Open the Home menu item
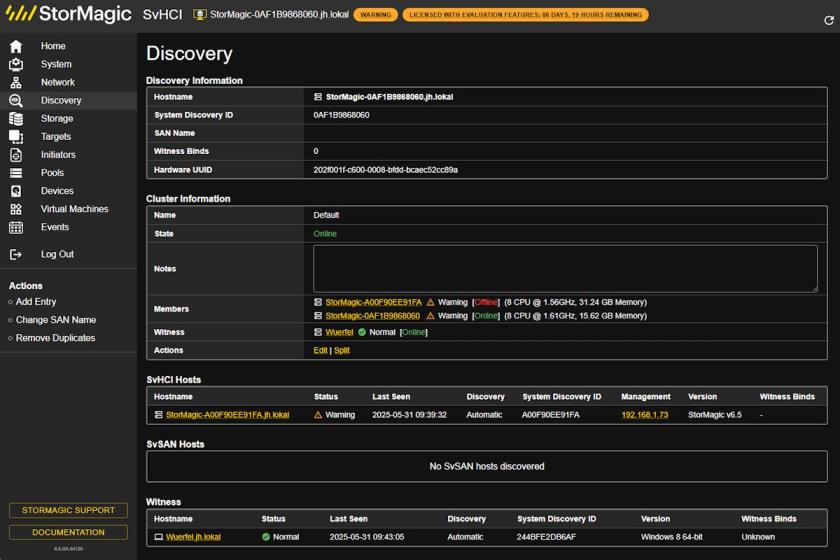The height and width of the screenshot is (560, 840). point(53,46)
